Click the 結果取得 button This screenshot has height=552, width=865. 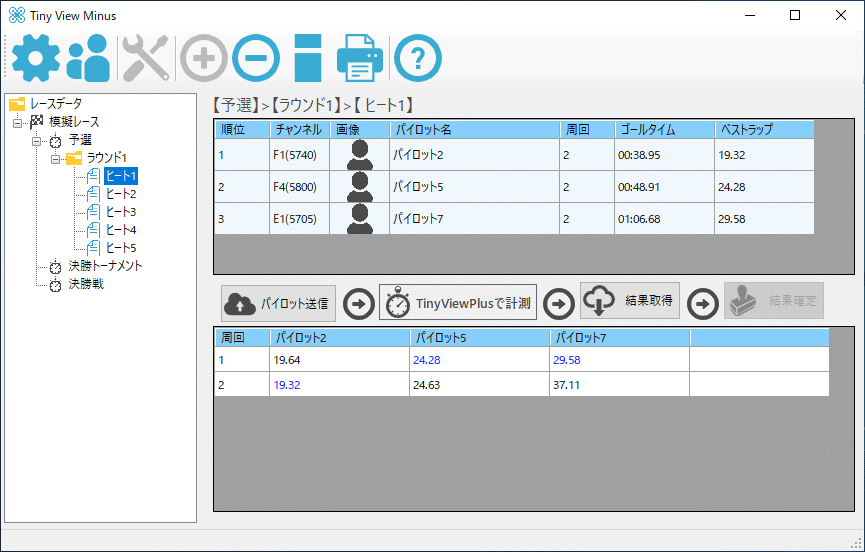(x=630, y=301)
